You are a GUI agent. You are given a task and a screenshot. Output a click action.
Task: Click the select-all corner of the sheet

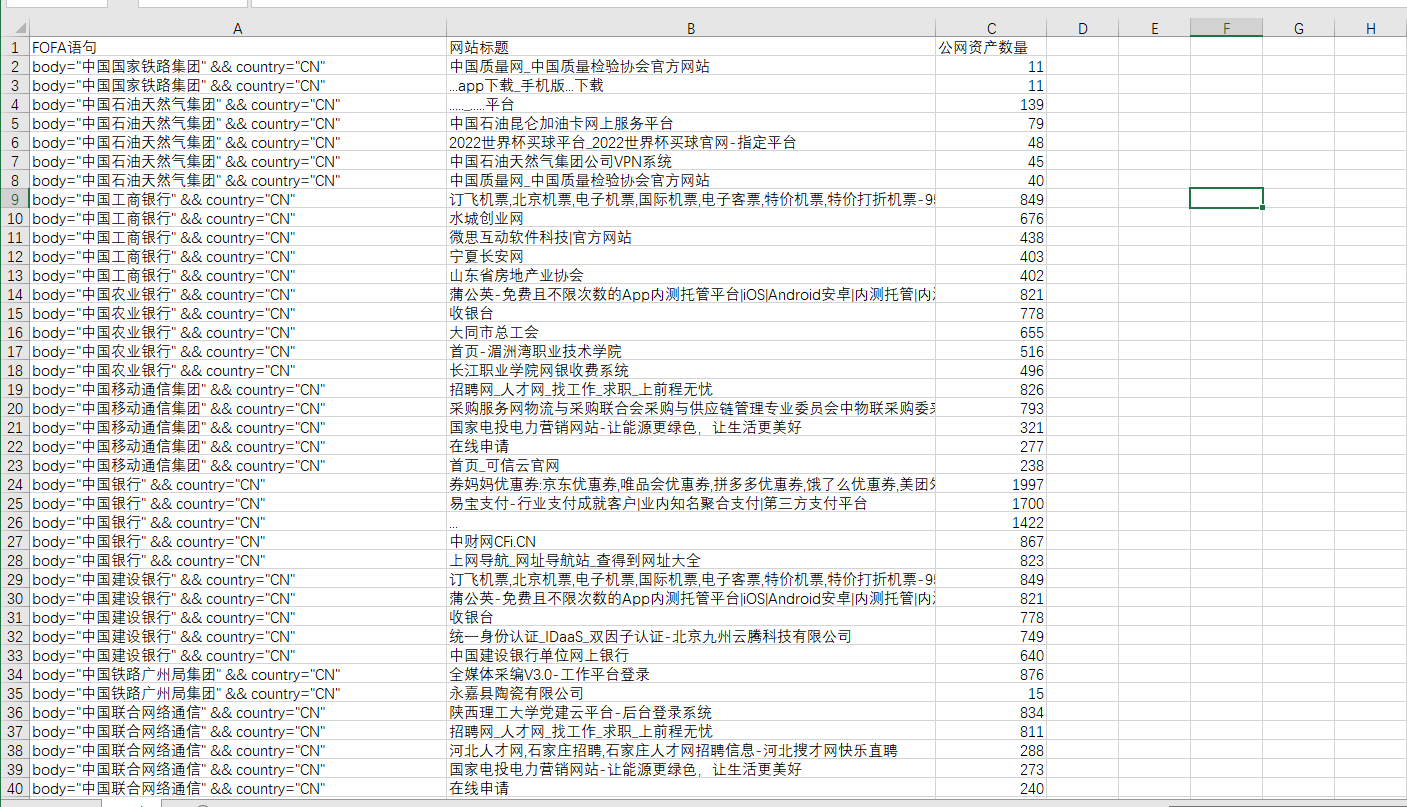tap(15, 29)
